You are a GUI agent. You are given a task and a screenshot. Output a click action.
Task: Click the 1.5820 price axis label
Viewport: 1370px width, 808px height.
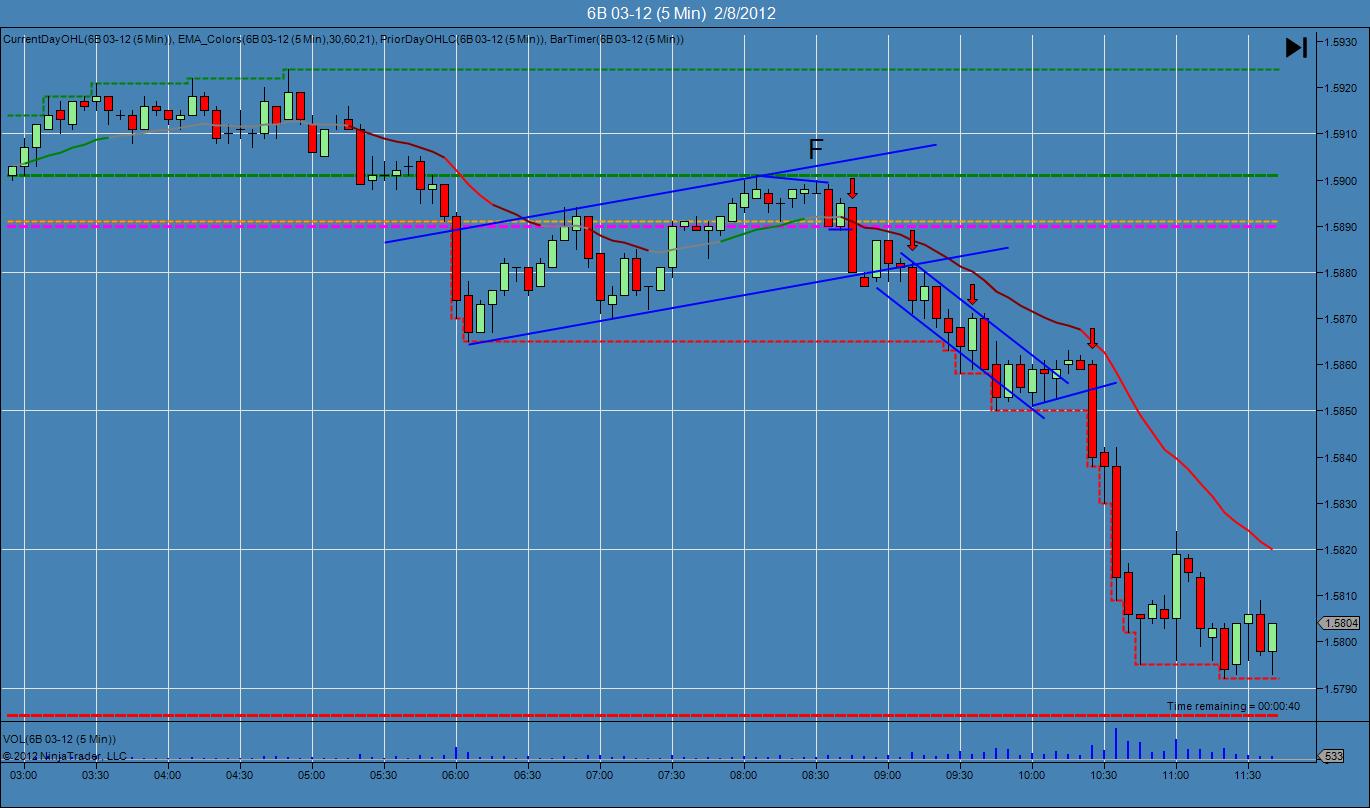(1341, 550)
